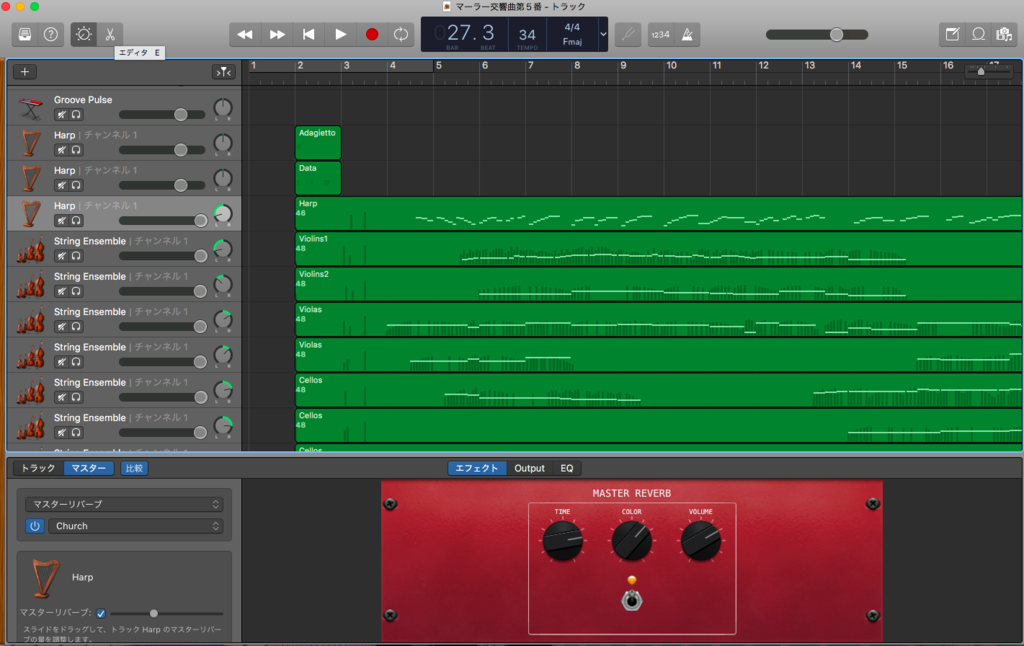Image resolution: width=1024 pixels, height=646 pixels.
Task: Click the red Record button
Action: pyautogui.click(x=372, y=34)
